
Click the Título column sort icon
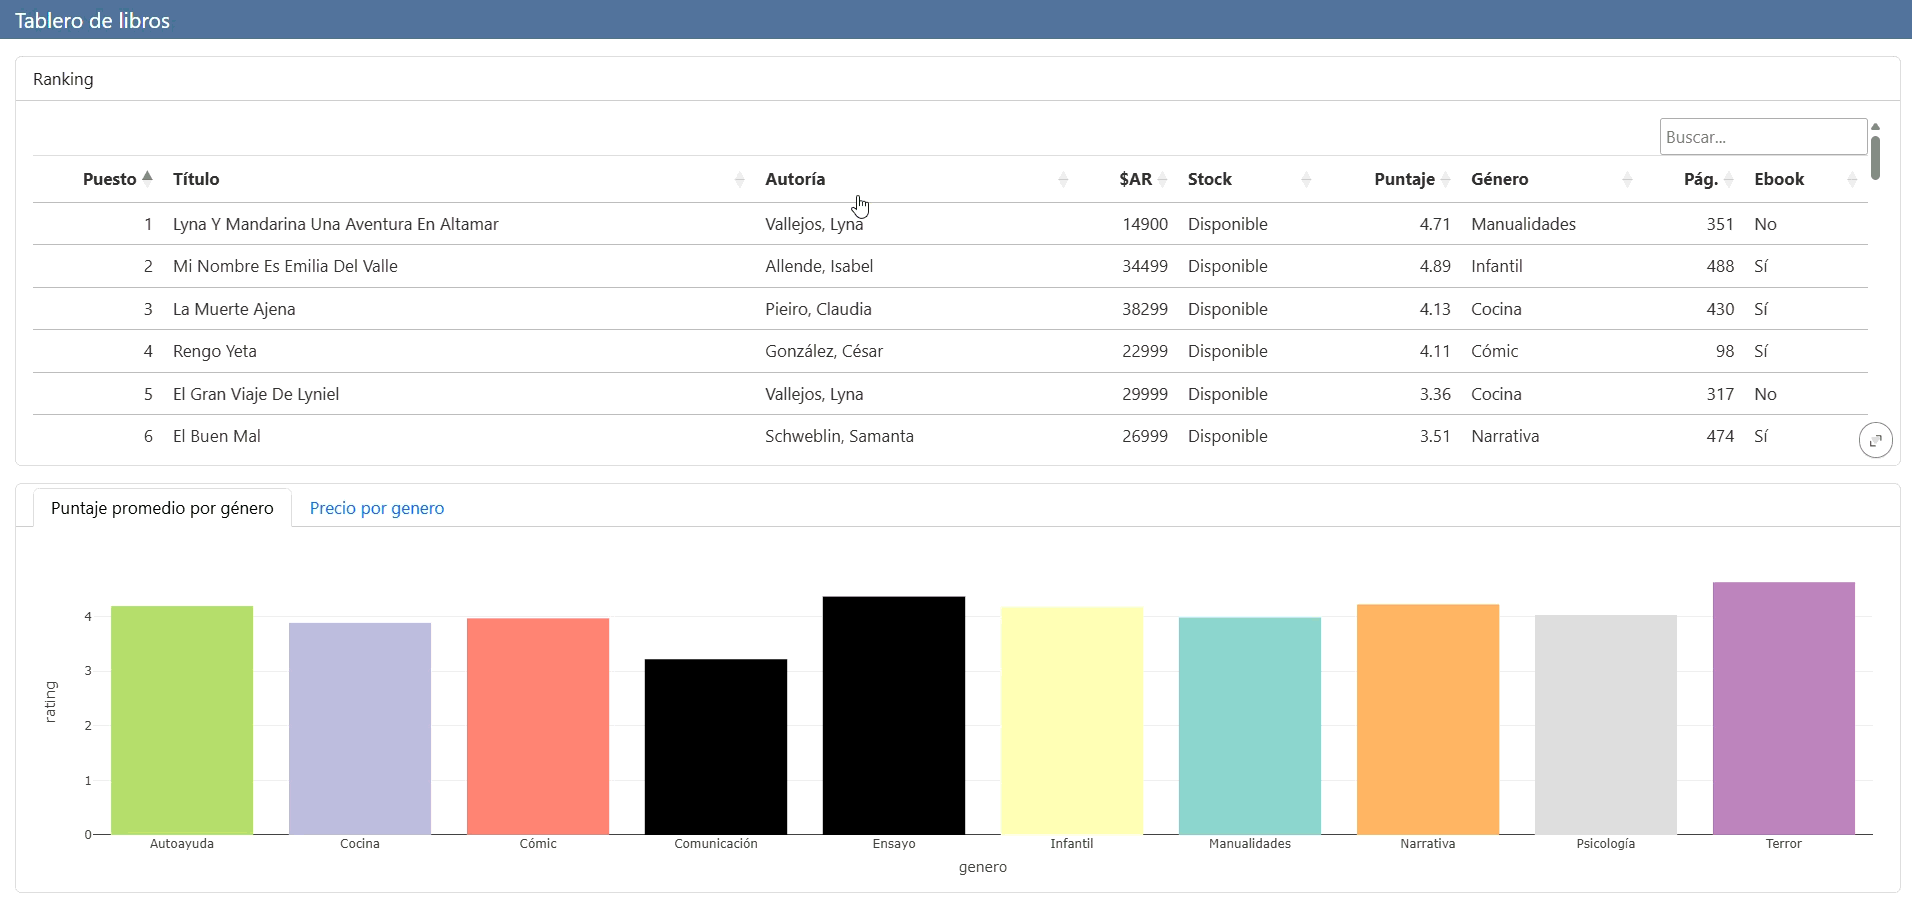click(x=739, y=179)
